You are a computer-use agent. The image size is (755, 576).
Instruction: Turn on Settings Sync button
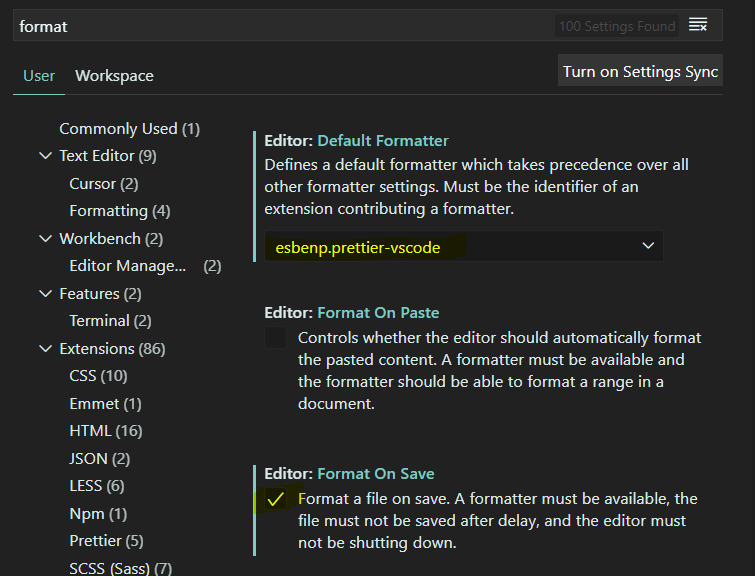[640, 71]
